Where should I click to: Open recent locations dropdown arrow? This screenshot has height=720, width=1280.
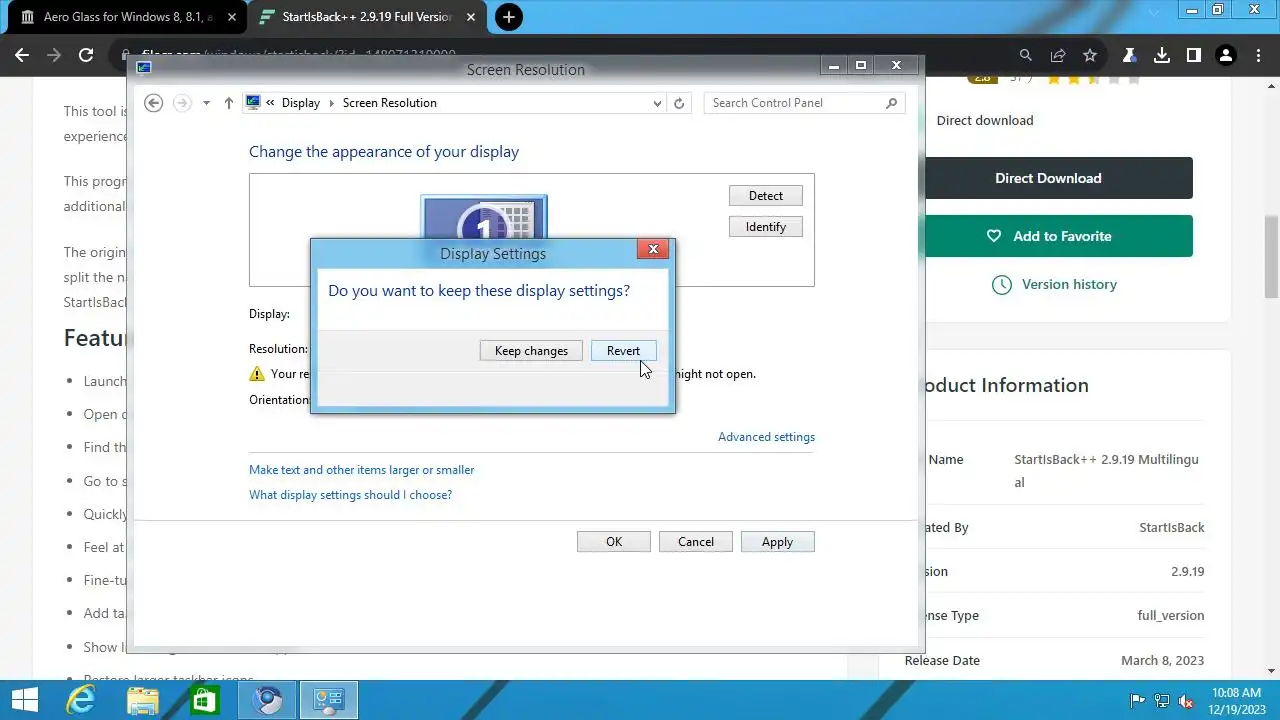pos(206,103)
